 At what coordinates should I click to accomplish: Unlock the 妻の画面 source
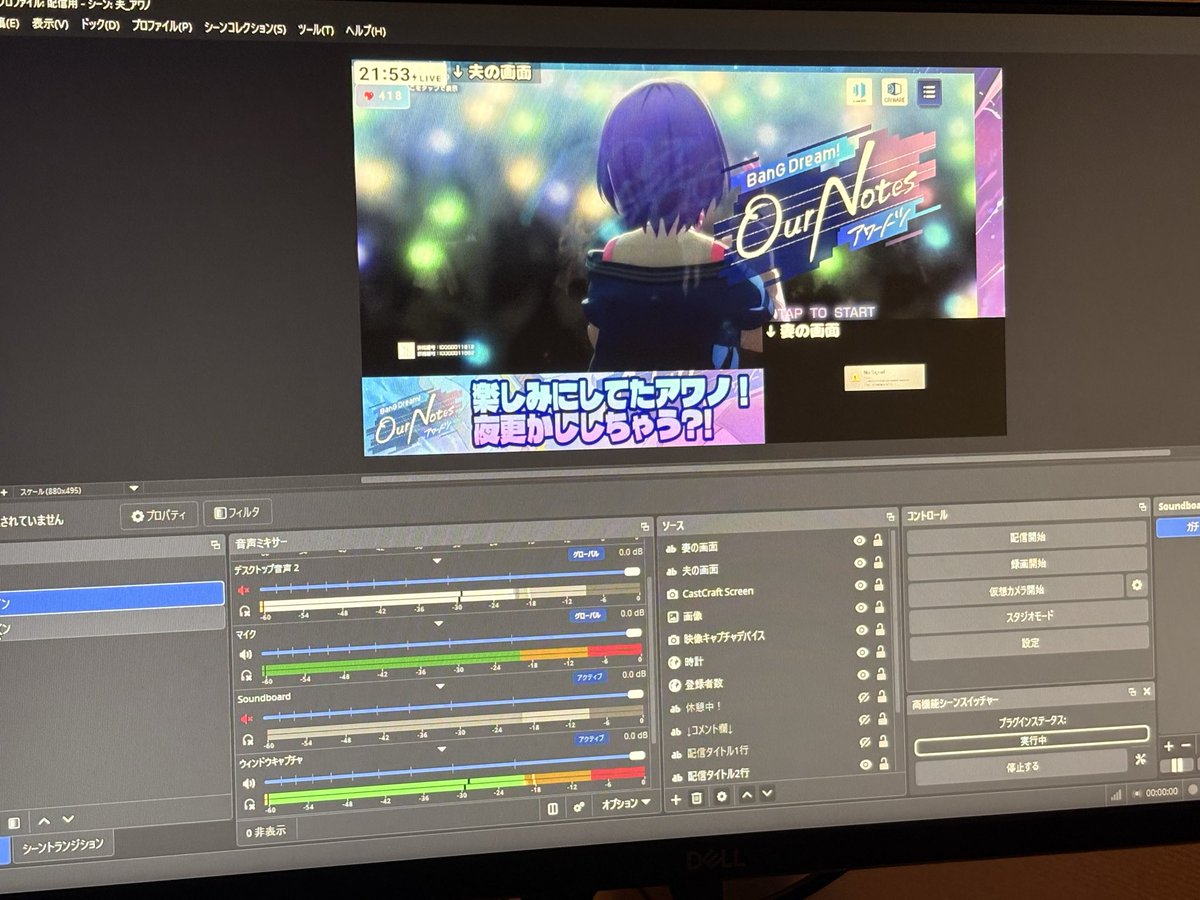(877, 540)
